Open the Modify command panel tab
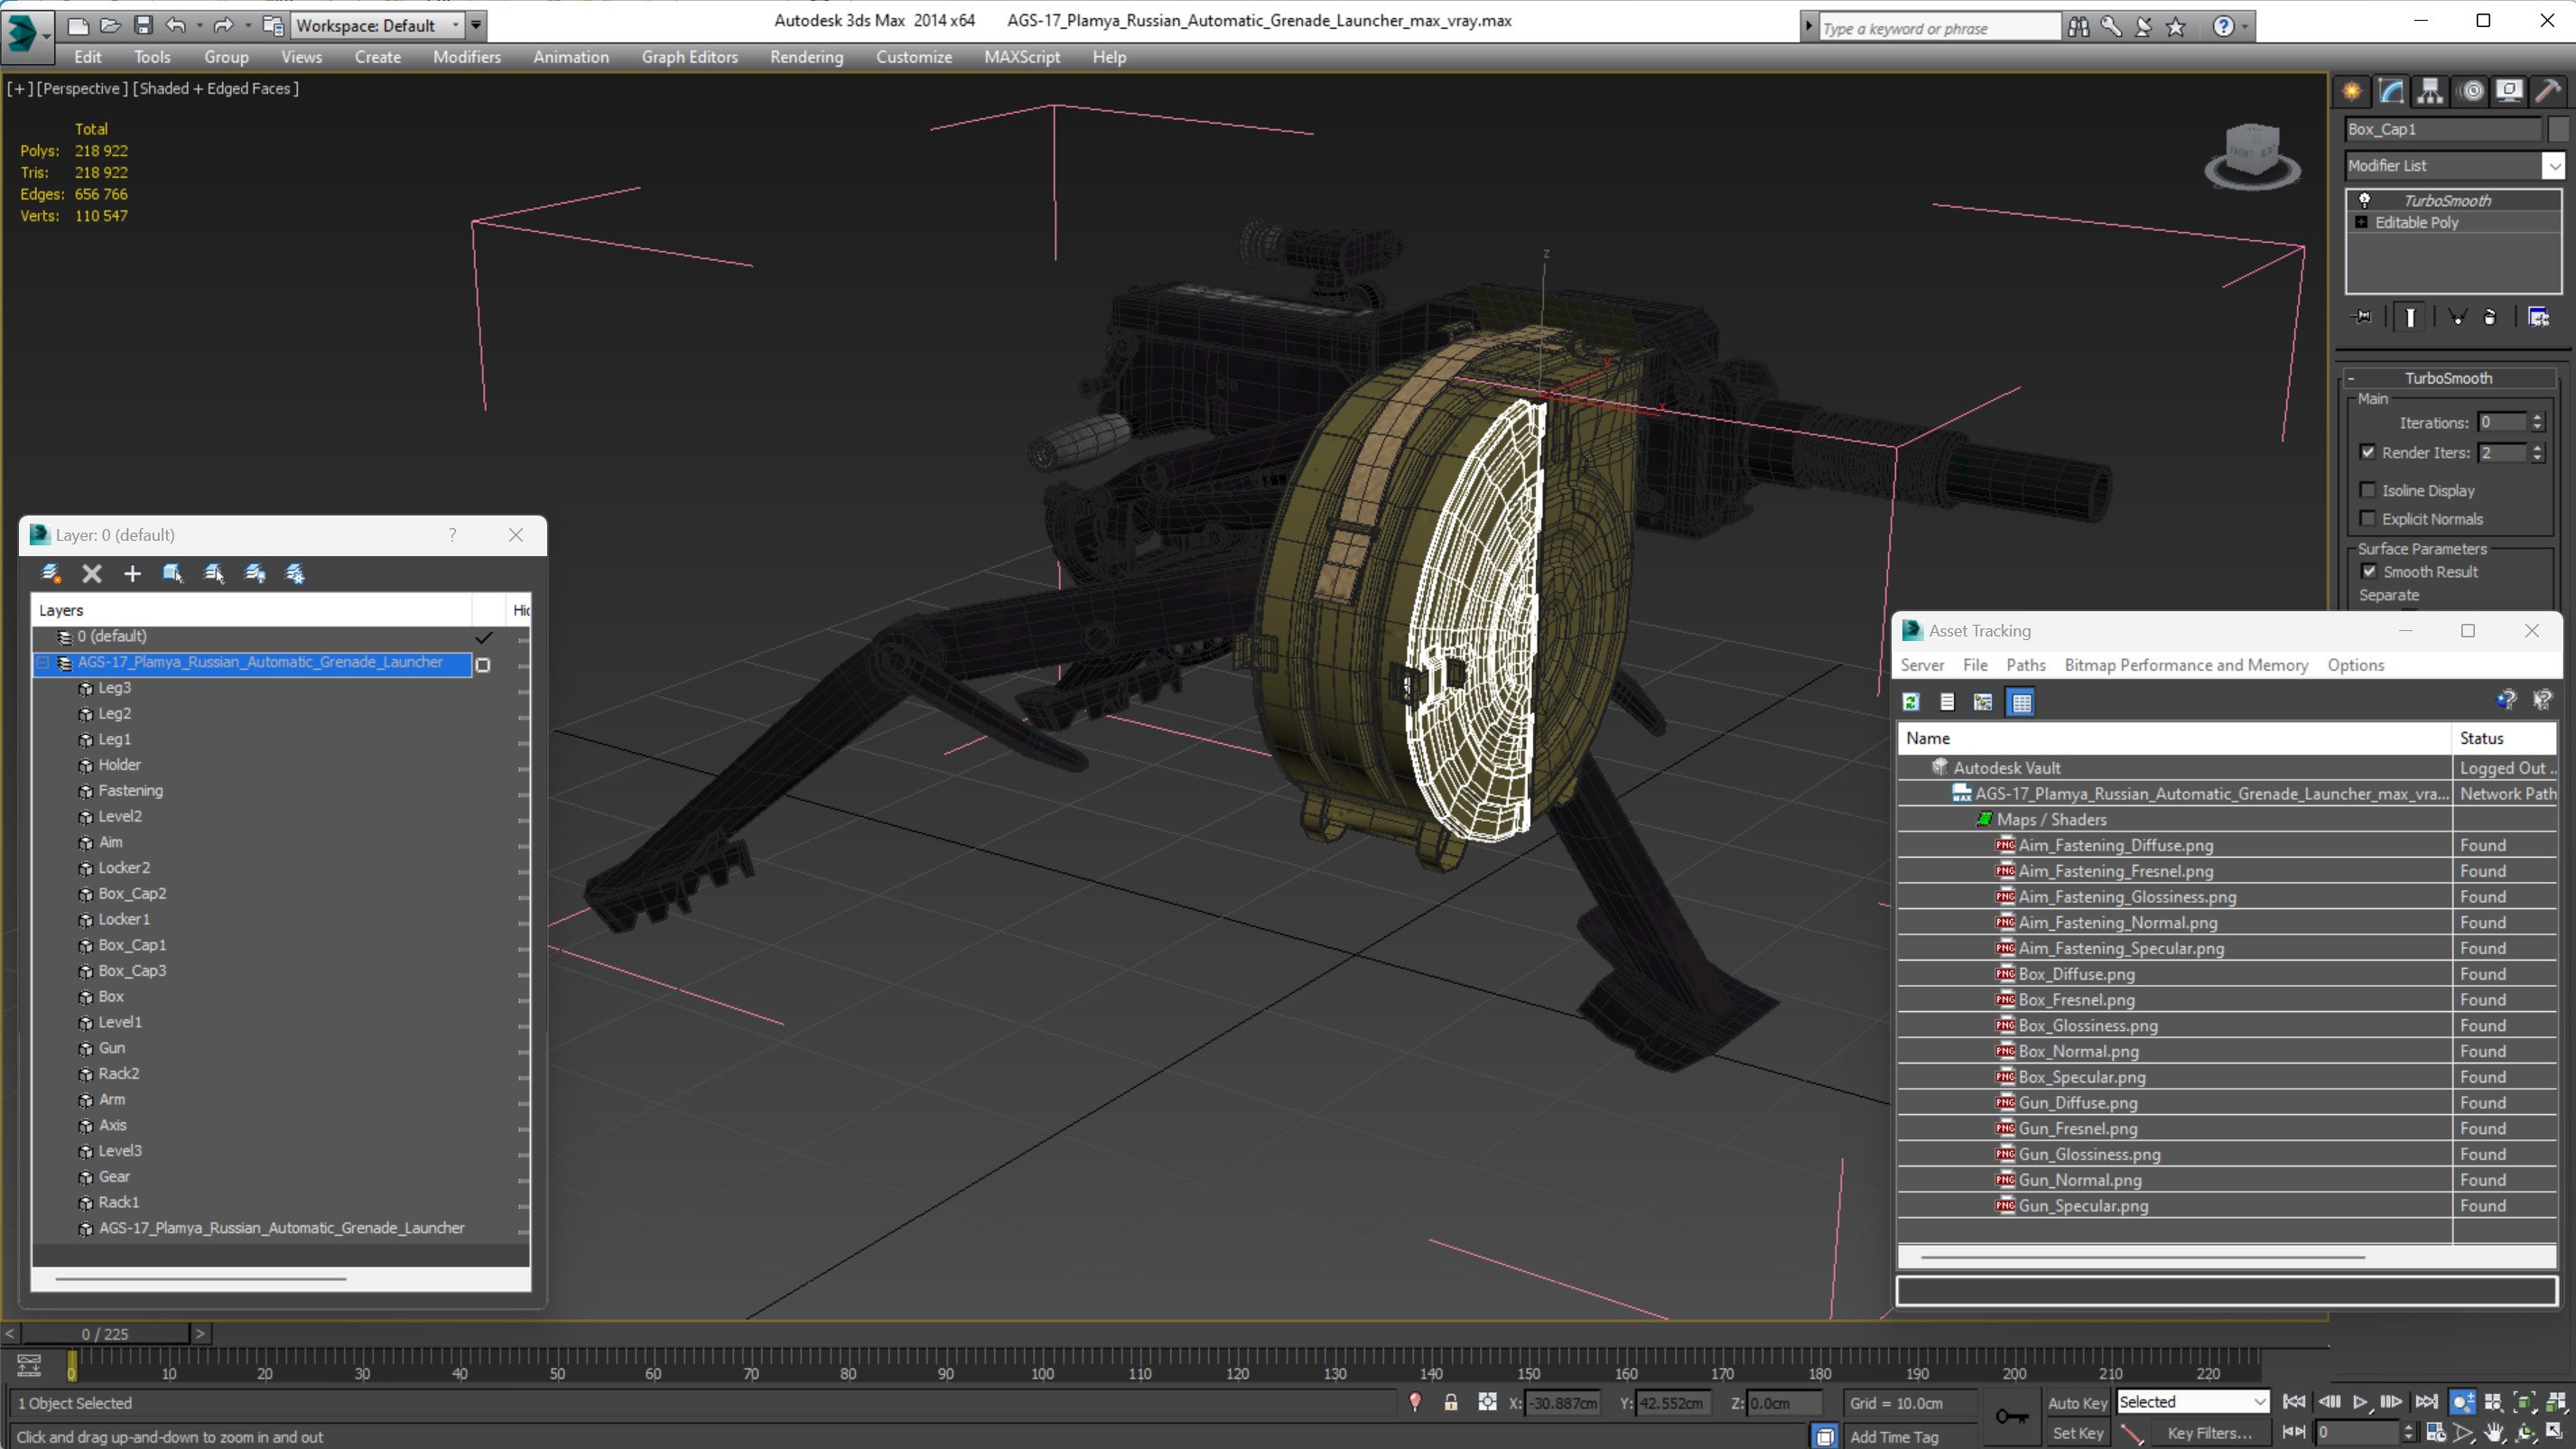 click(2391, 91)
